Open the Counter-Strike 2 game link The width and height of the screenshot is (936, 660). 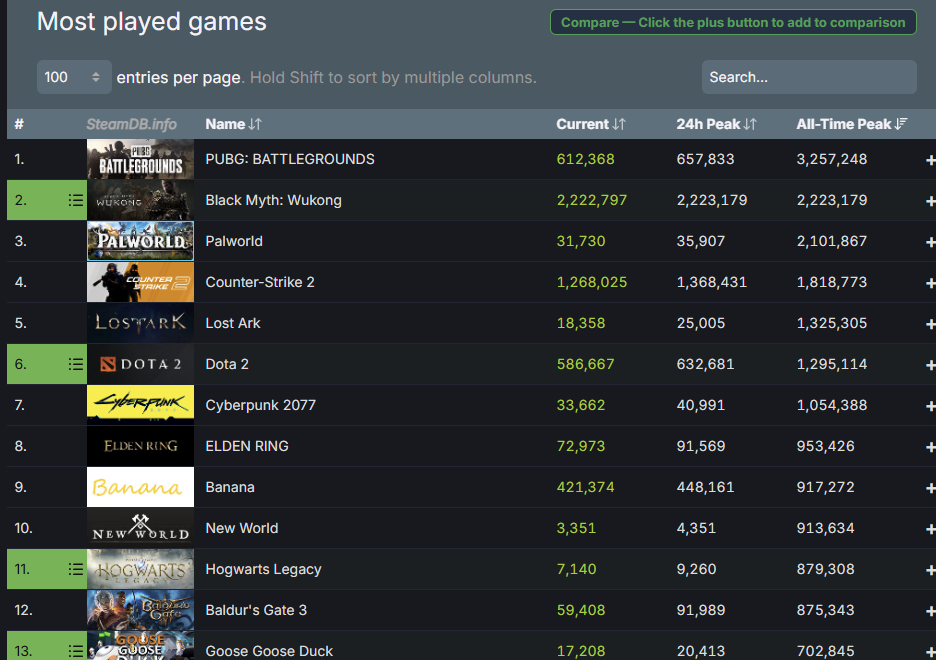(260, 282)
